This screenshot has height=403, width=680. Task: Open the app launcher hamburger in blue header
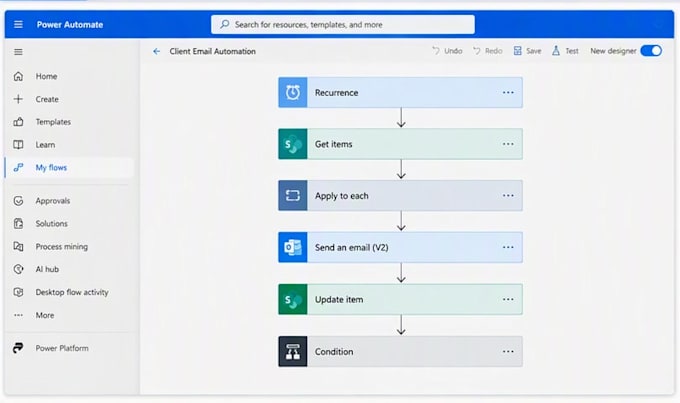[x=18, y=25]
